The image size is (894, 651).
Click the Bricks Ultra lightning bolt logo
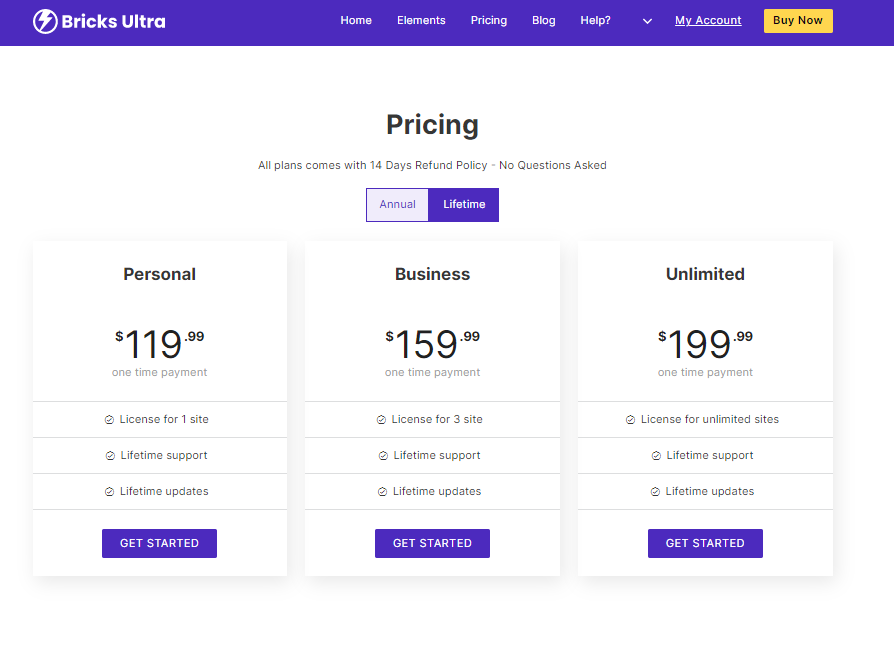click(x=45, y=21)
